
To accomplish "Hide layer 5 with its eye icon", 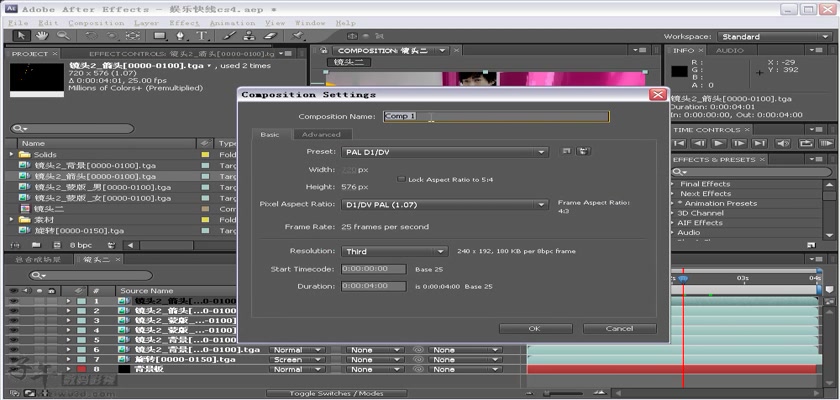I will click(x=13, y=339).
